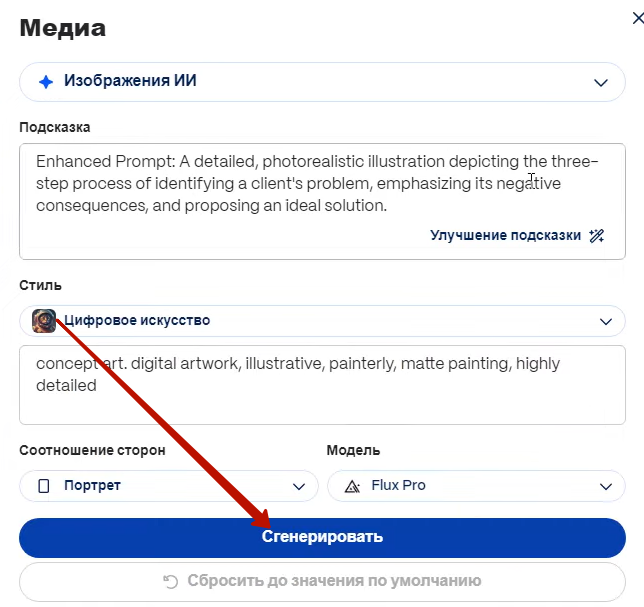Screen dimensions: 644x607
Task: Open the Цифровое искусство style dropdown
Action: [x=322, y=321]
